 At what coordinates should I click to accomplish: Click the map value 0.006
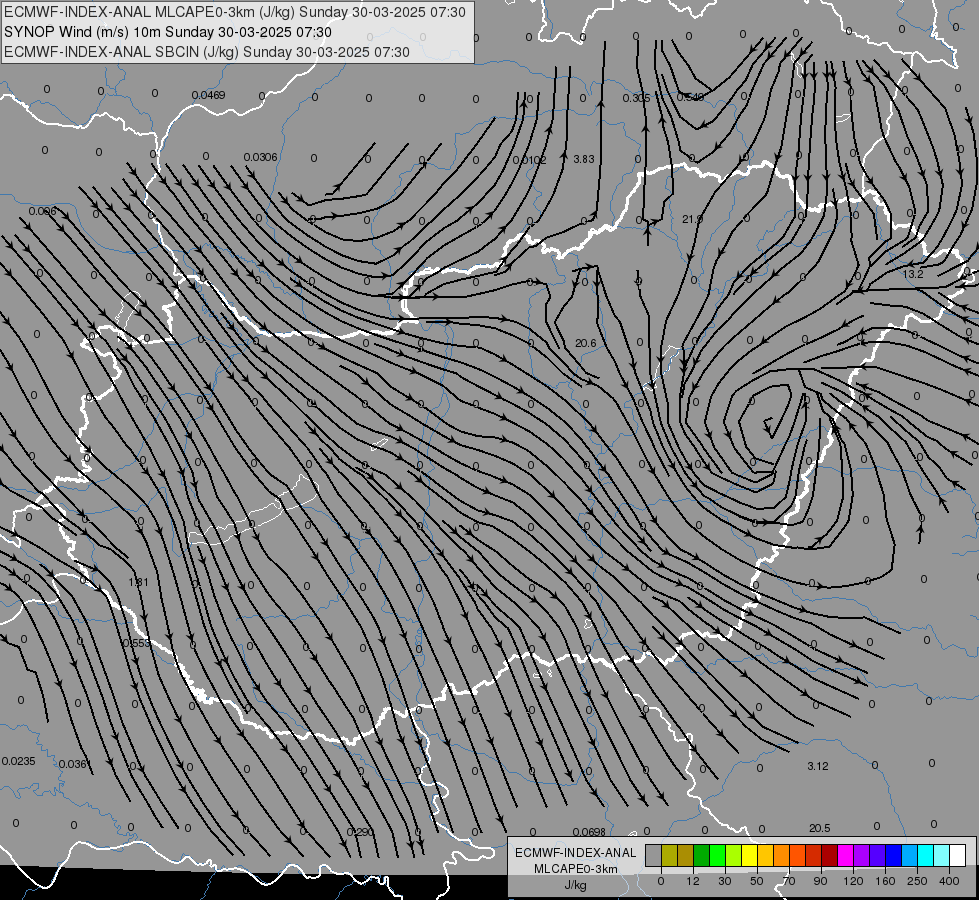tap(42, 211)
